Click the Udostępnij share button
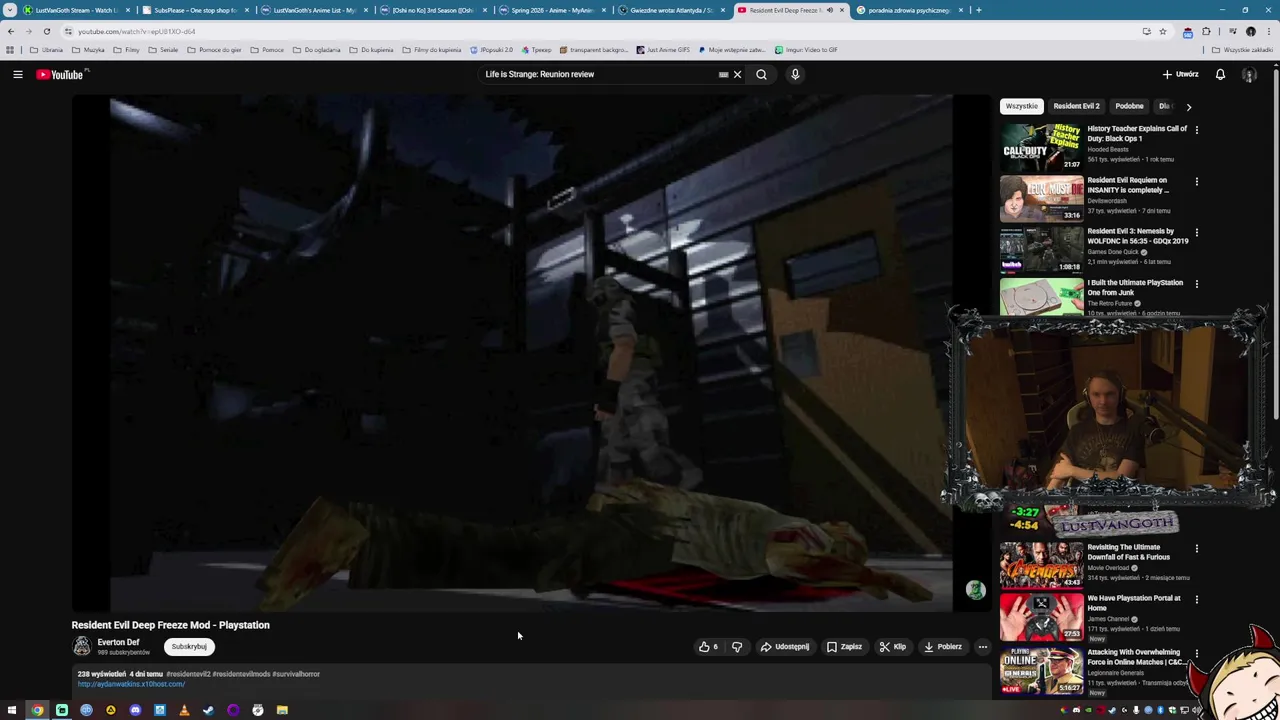The image size is (1280, 720). (785, 647)
